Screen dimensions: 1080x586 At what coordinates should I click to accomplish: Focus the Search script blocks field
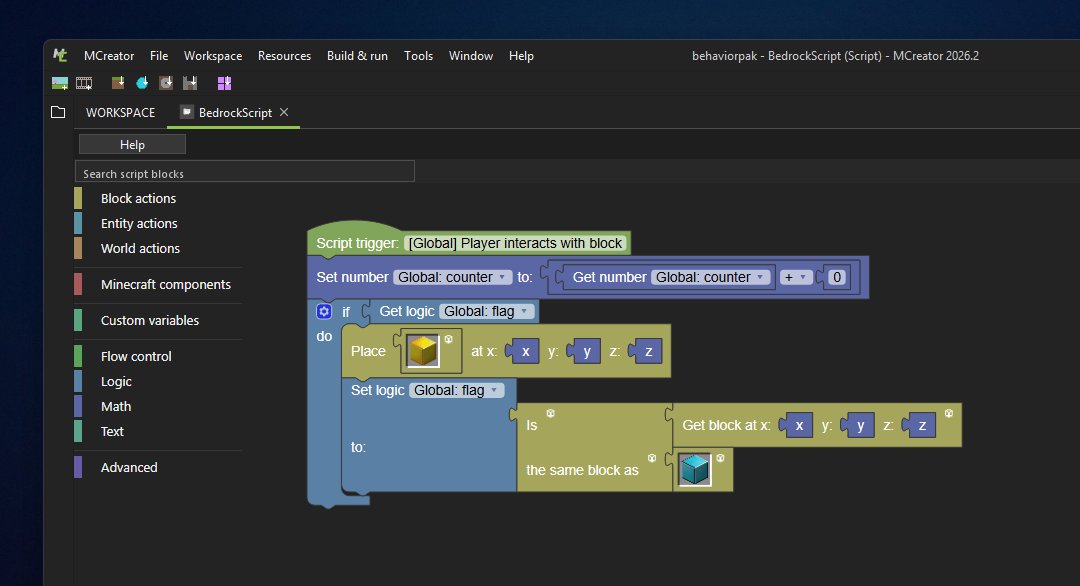pos(245,171)
